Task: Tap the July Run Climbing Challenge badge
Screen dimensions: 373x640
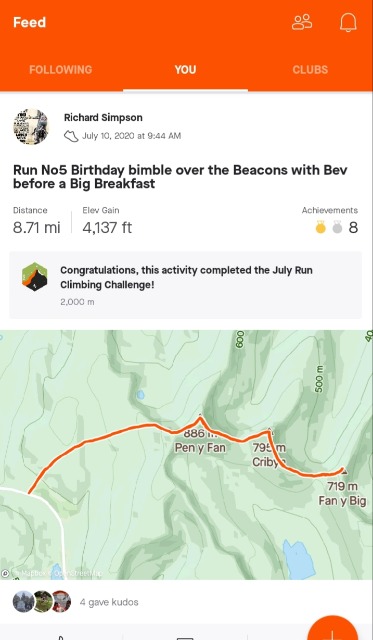Action: click(x=35, y=277)
